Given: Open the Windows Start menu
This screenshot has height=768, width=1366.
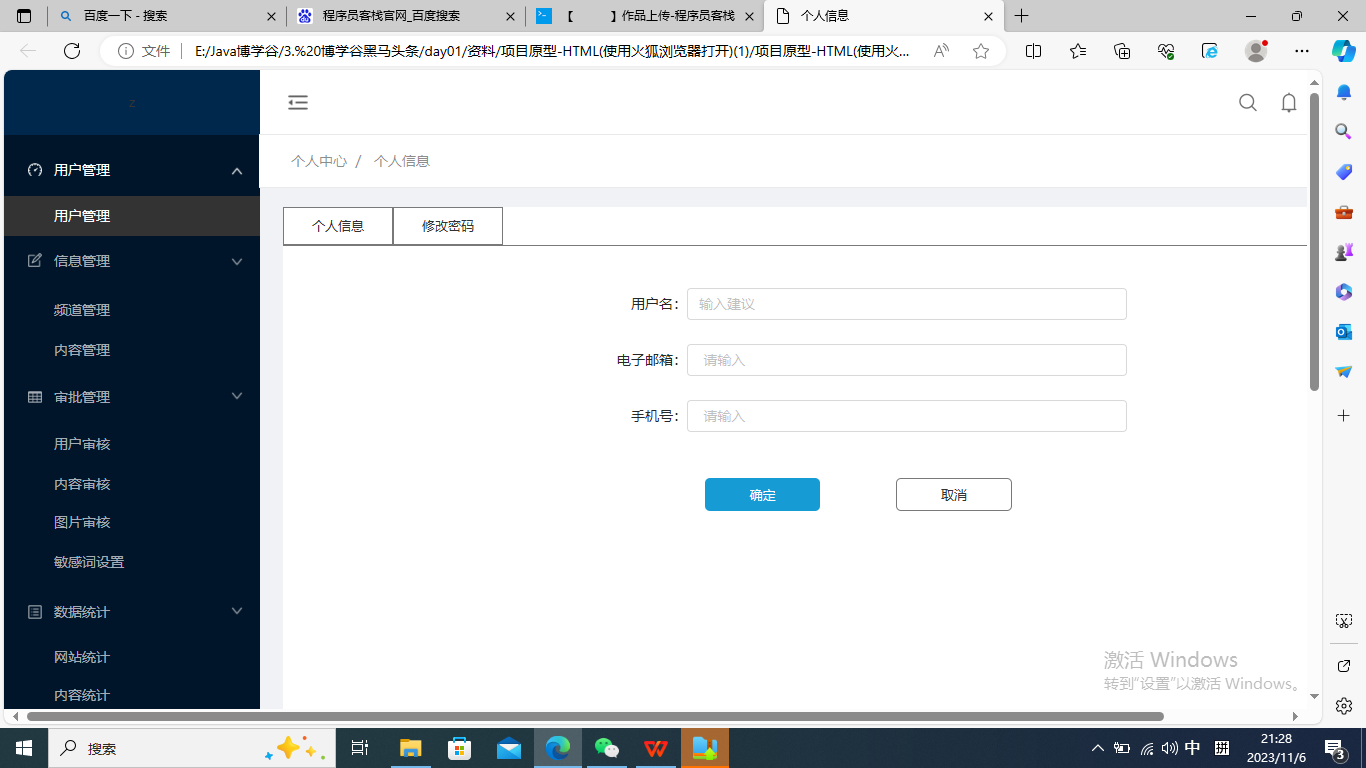Looking at the screenshot, I should point(23,748).
